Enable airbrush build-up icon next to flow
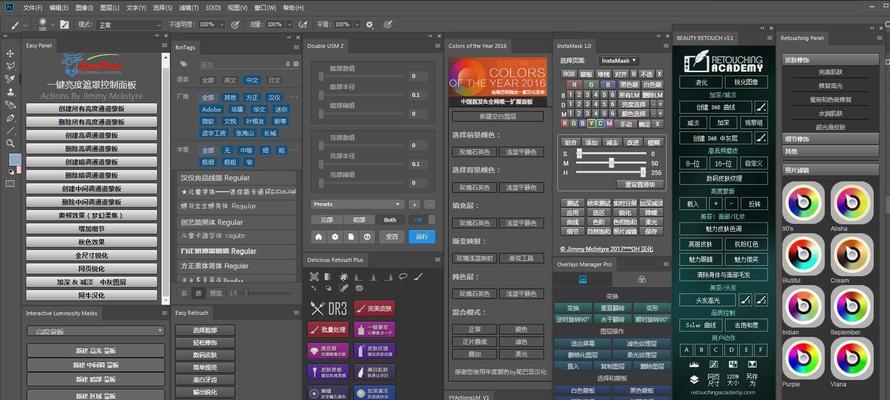Viewport: 890px width, 400px height. [x=303, y=24]
